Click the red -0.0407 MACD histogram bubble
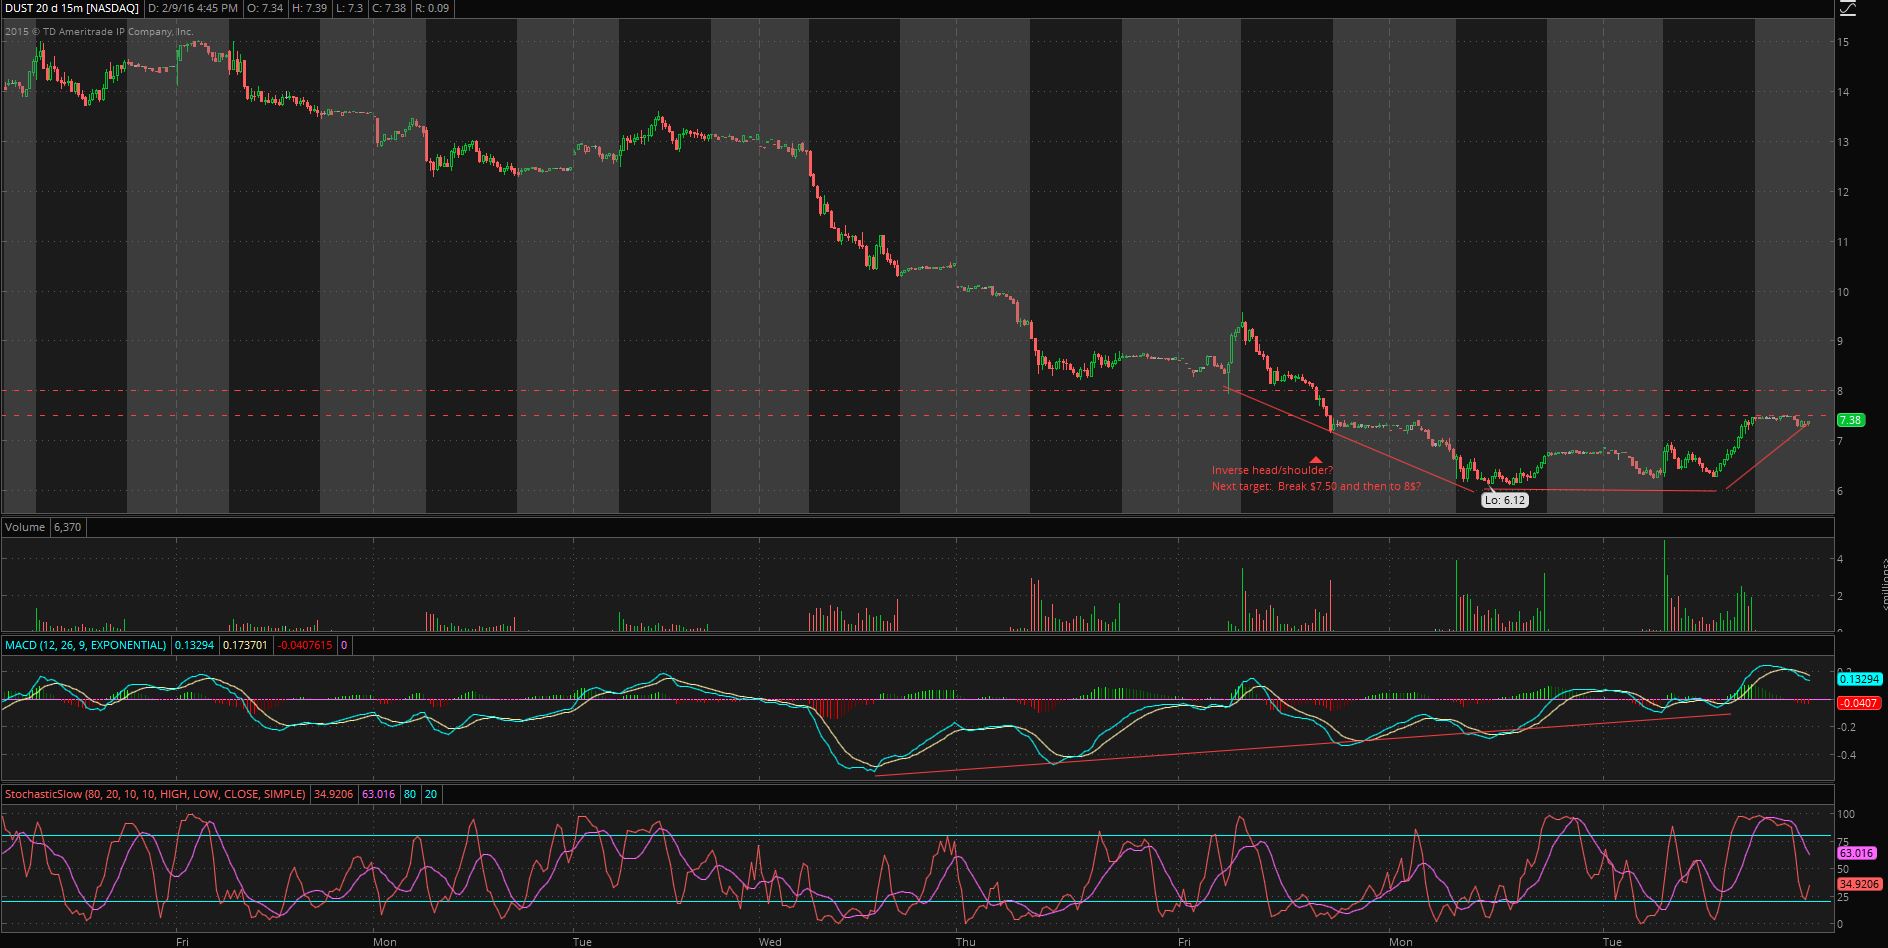 coord(1859,703)
